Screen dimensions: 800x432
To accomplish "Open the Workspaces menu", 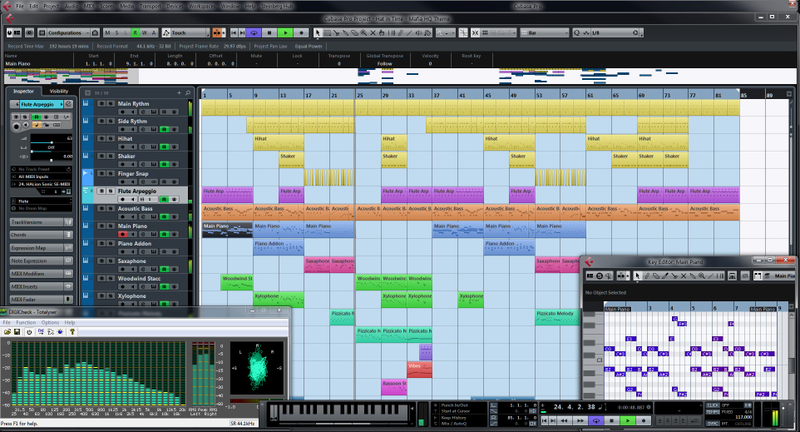I will 202,6.
